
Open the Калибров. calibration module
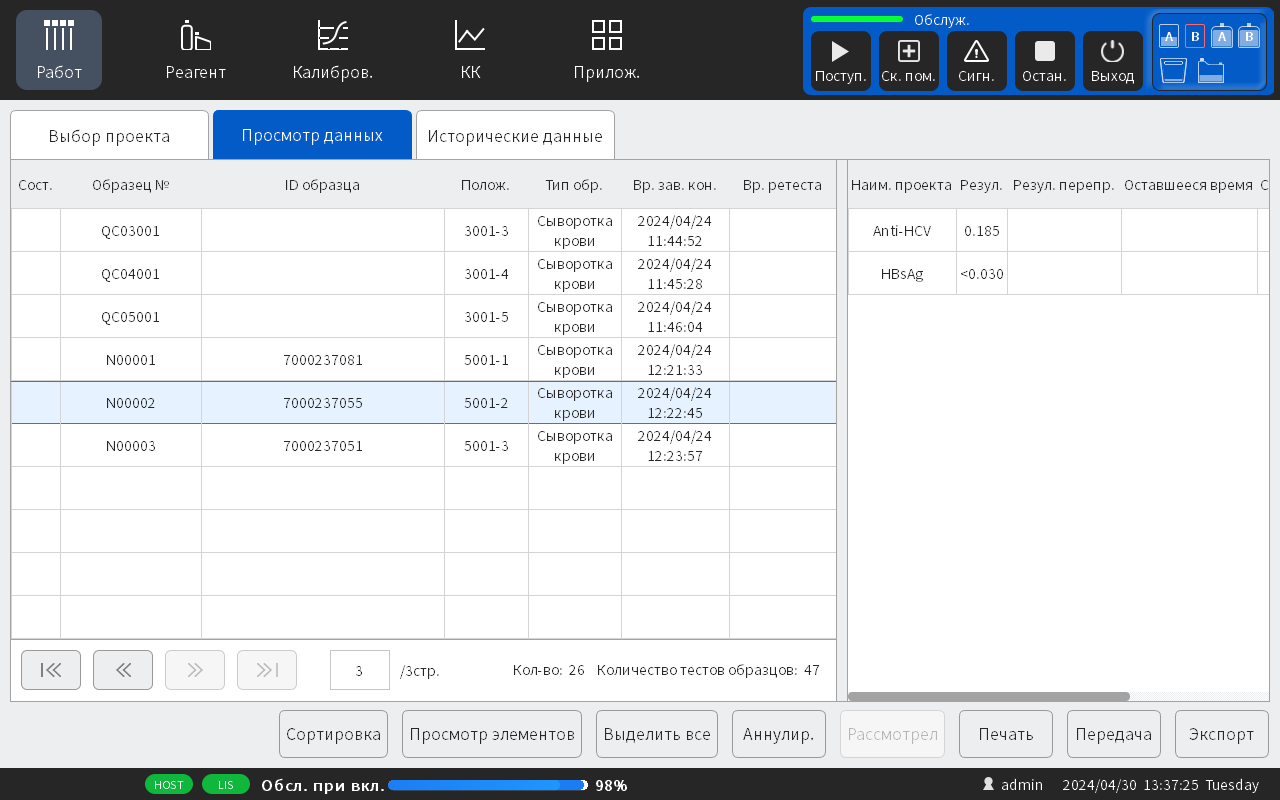point(332,50)
